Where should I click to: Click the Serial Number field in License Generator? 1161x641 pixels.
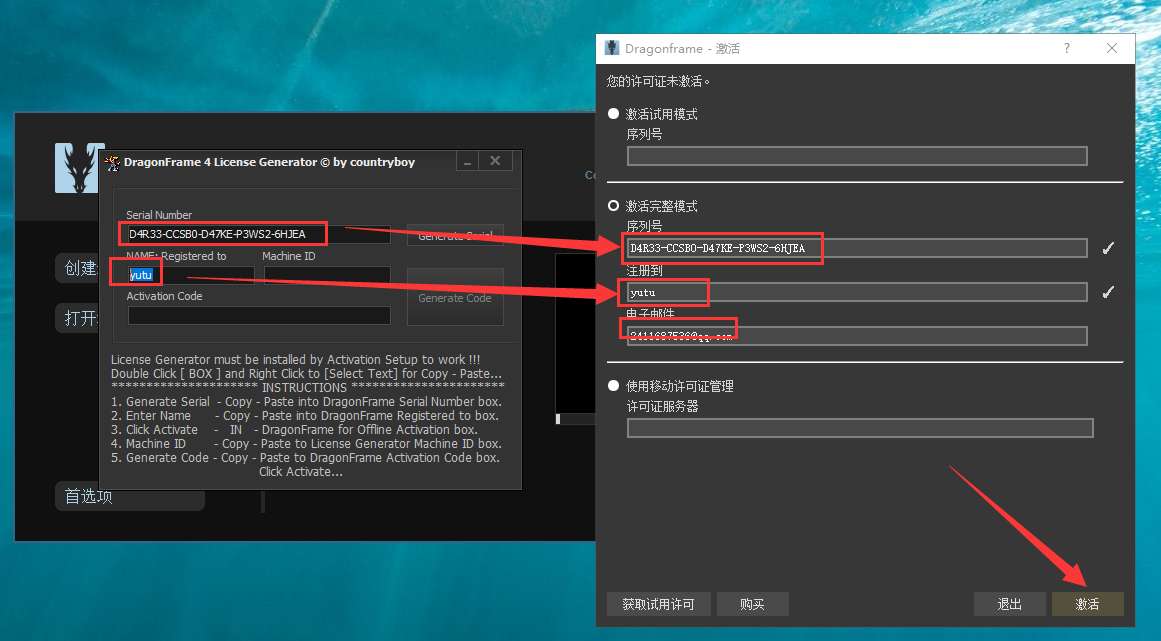(259, 234)
